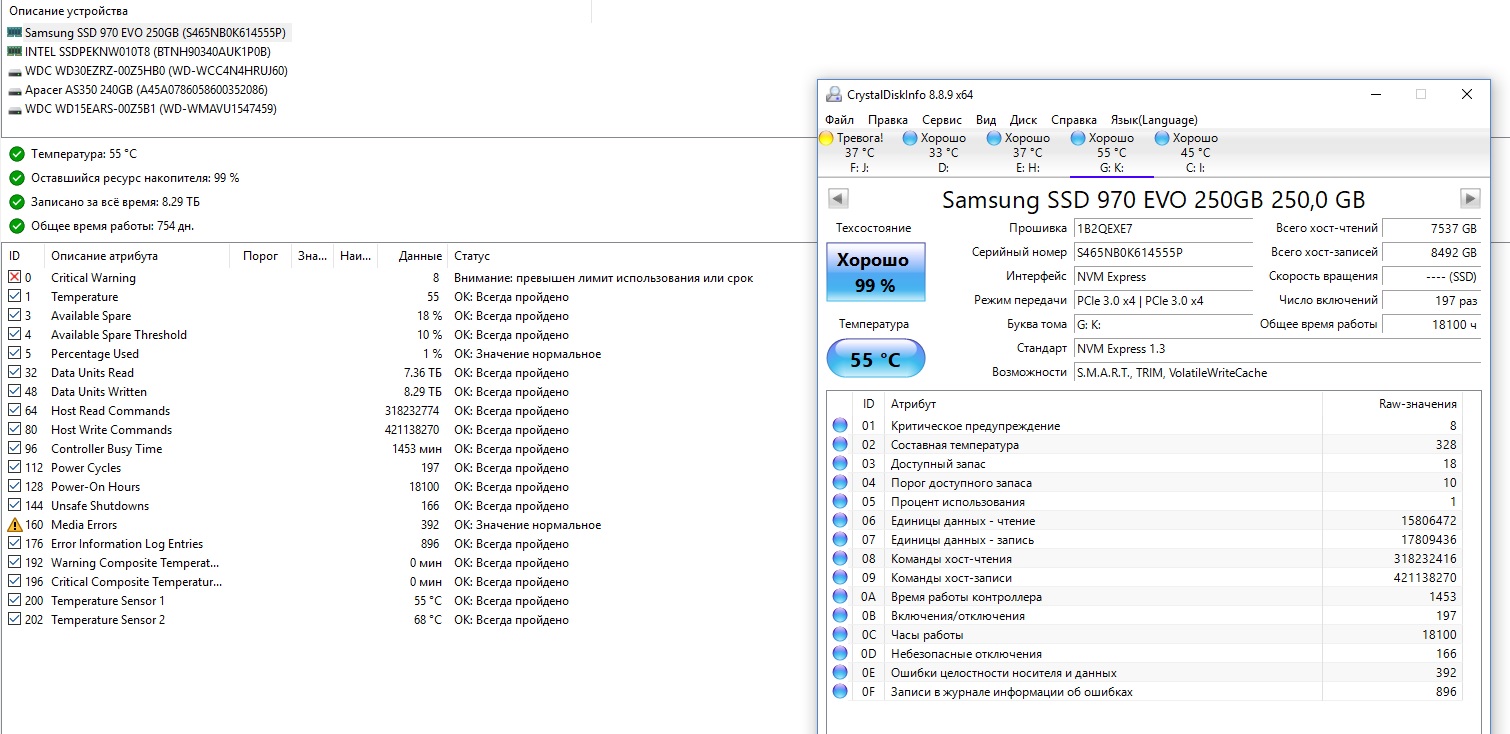Click the blue orb for Доступный запас

point(840,464)
